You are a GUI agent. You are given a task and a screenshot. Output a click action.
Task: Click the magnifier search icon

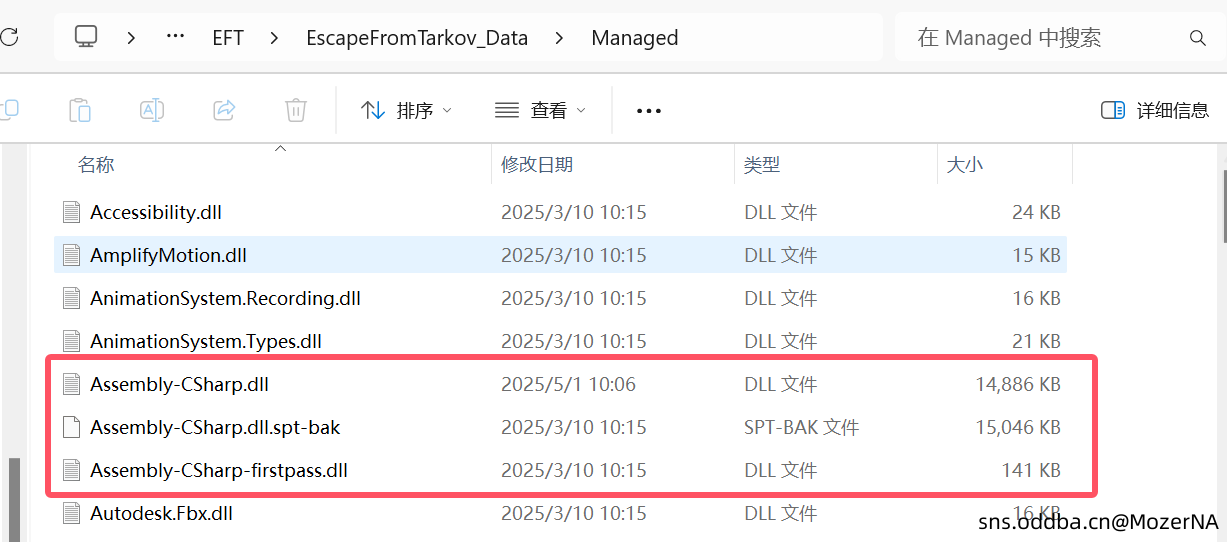[x=1197, y=38]
